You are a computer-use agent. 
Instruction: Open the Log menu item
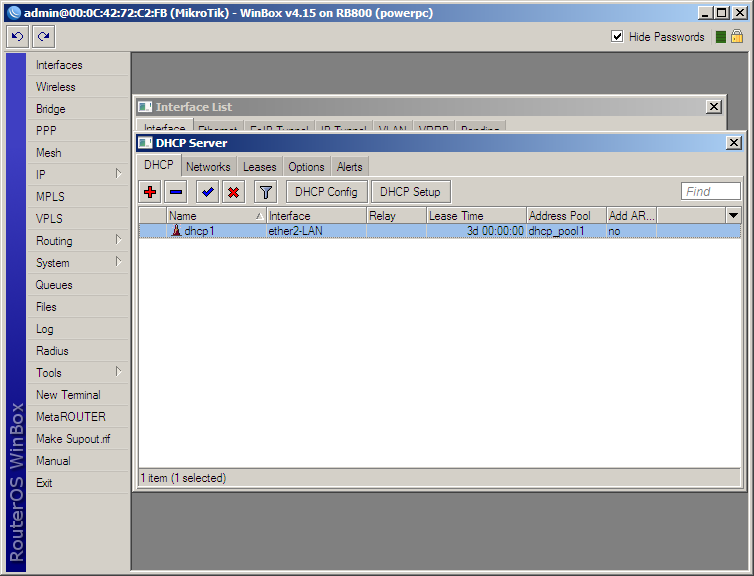coord(78,329)
